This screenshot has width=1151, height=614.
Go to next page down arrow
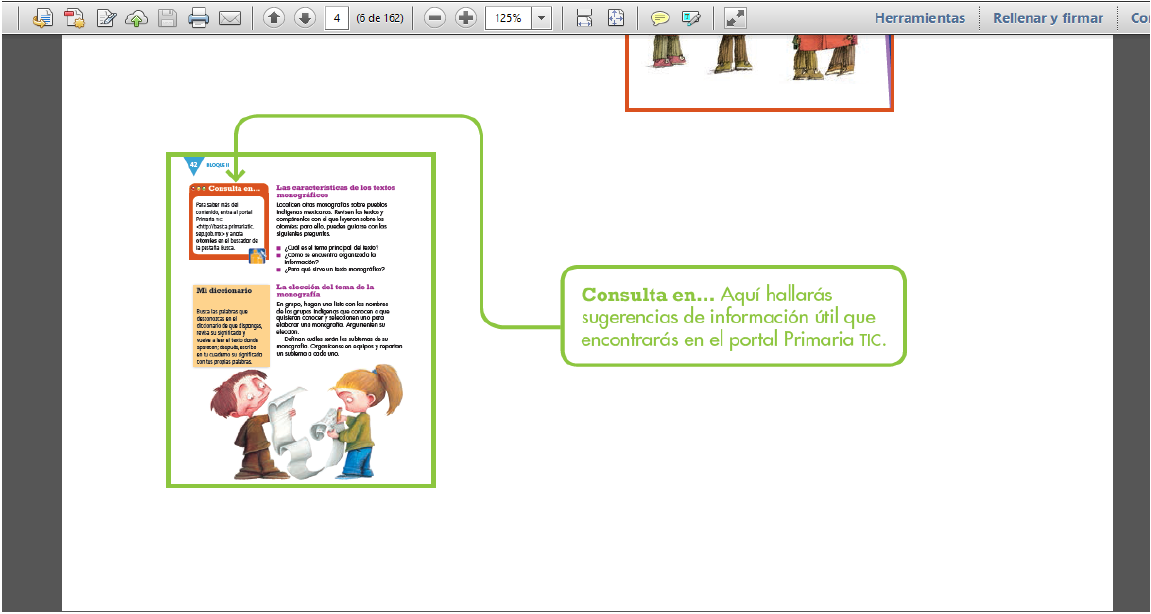tap(304, 18)
